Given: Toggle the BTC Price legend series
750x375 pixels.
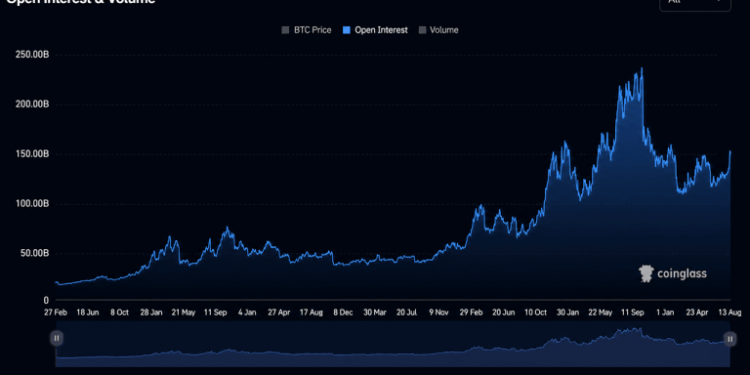Looking at the screenshot, I should [306, 30].
